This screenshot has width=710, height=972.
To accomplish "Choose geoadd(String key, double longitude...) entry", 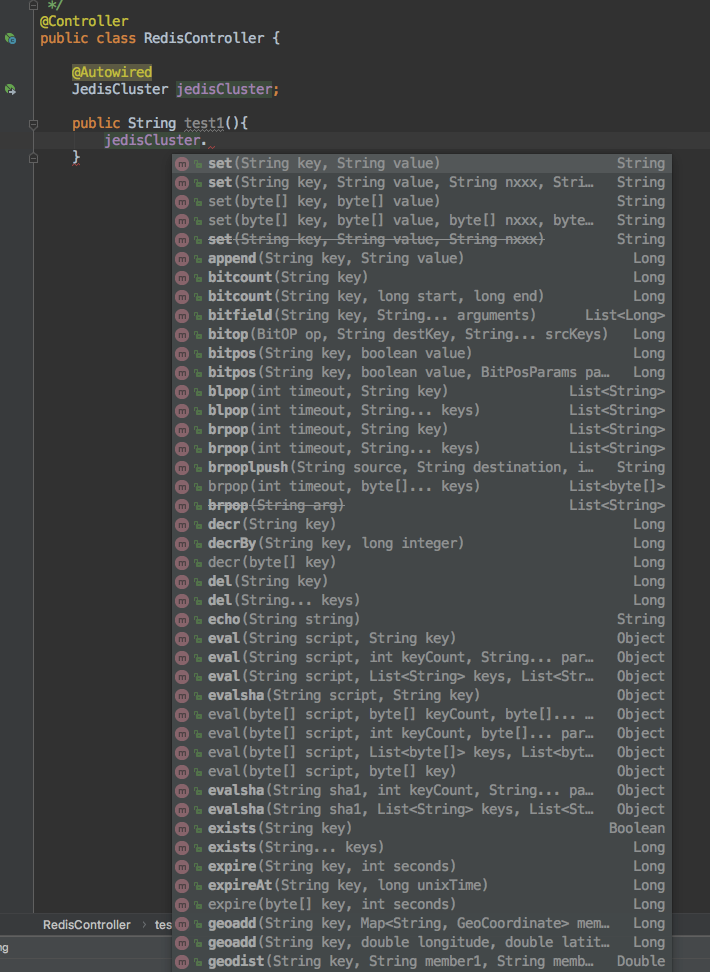I will point(422,943).
